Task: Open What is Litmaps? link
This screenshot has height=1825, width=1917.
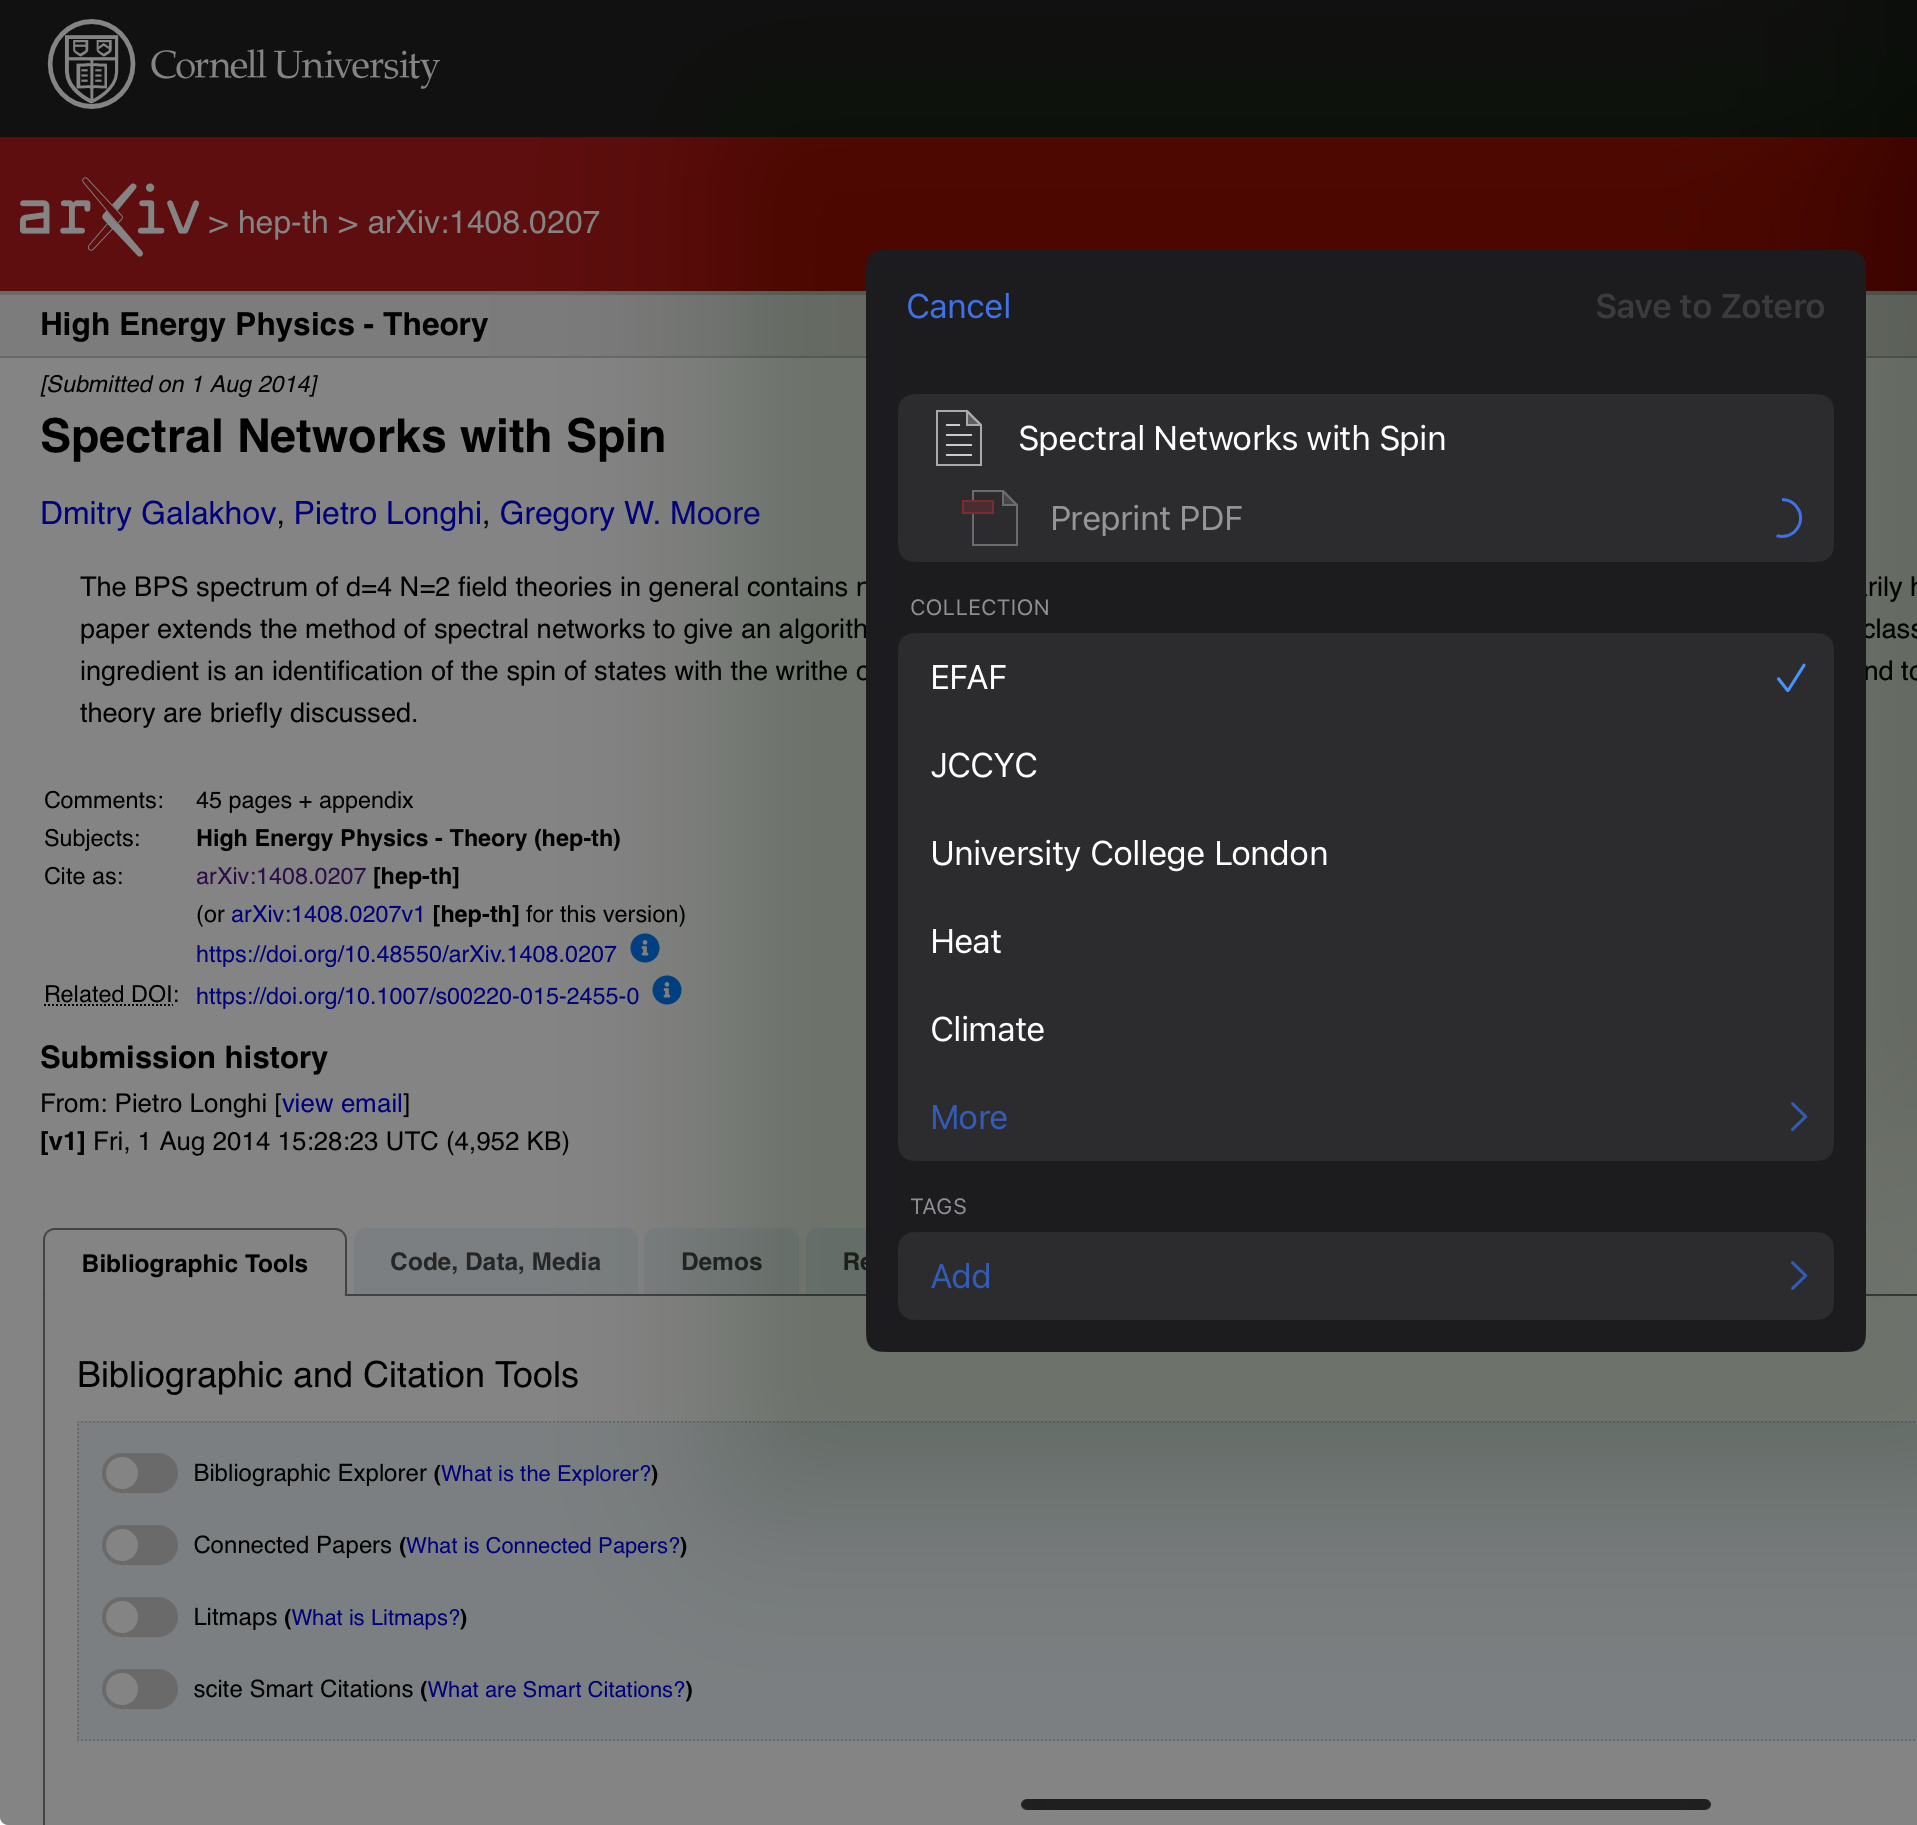Action: point(376,1617)
